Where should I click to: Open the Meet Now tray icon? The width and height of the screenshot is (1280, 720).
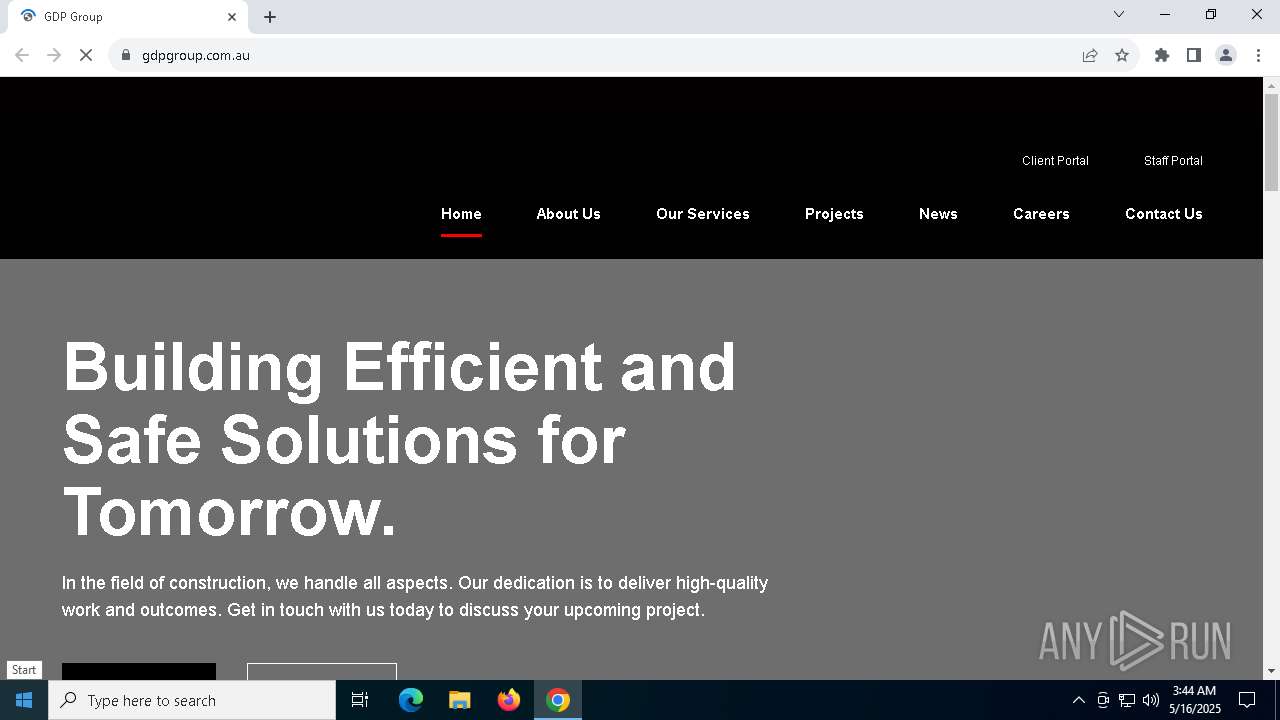point(1103,700)
